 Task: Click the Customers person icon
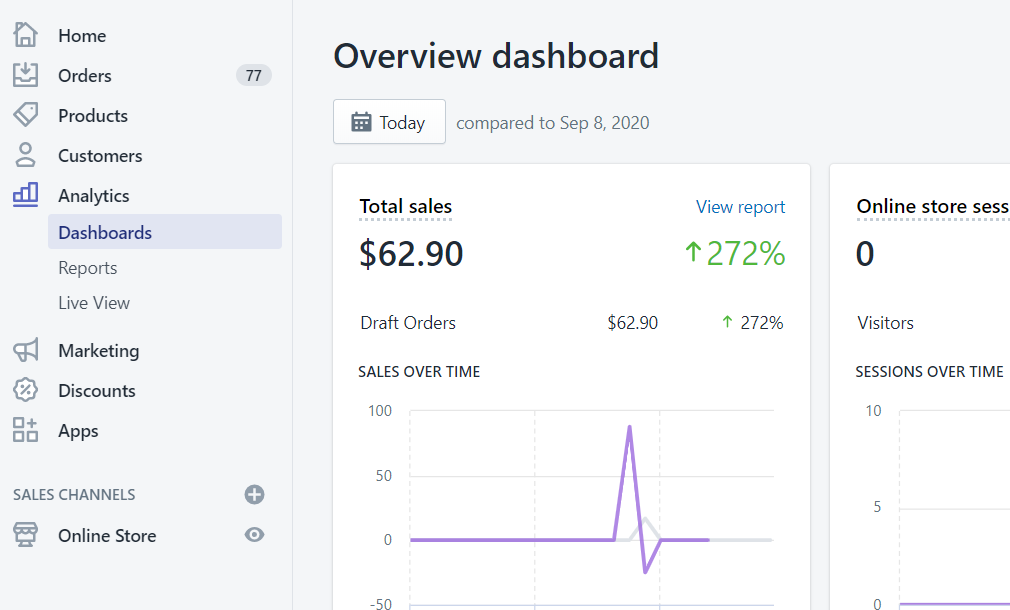(25, 155)
